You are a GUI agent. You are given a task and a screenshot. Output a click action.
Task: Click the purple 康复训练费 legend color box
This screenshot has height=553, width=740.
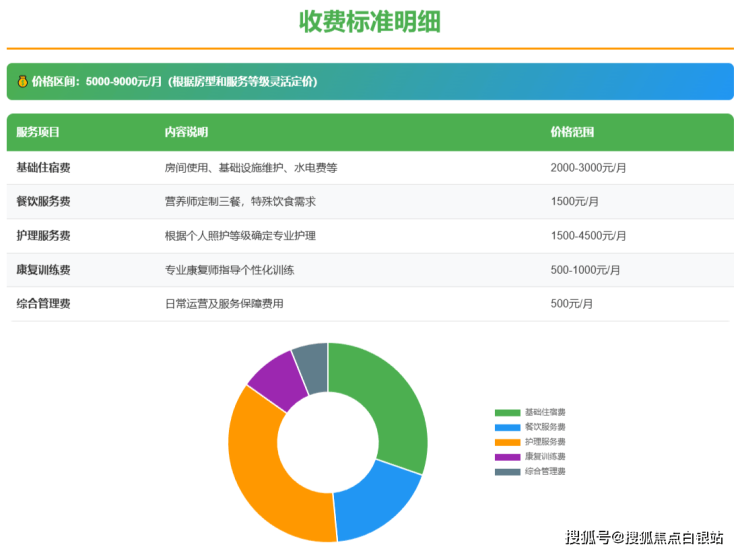[x=507, y=456]
